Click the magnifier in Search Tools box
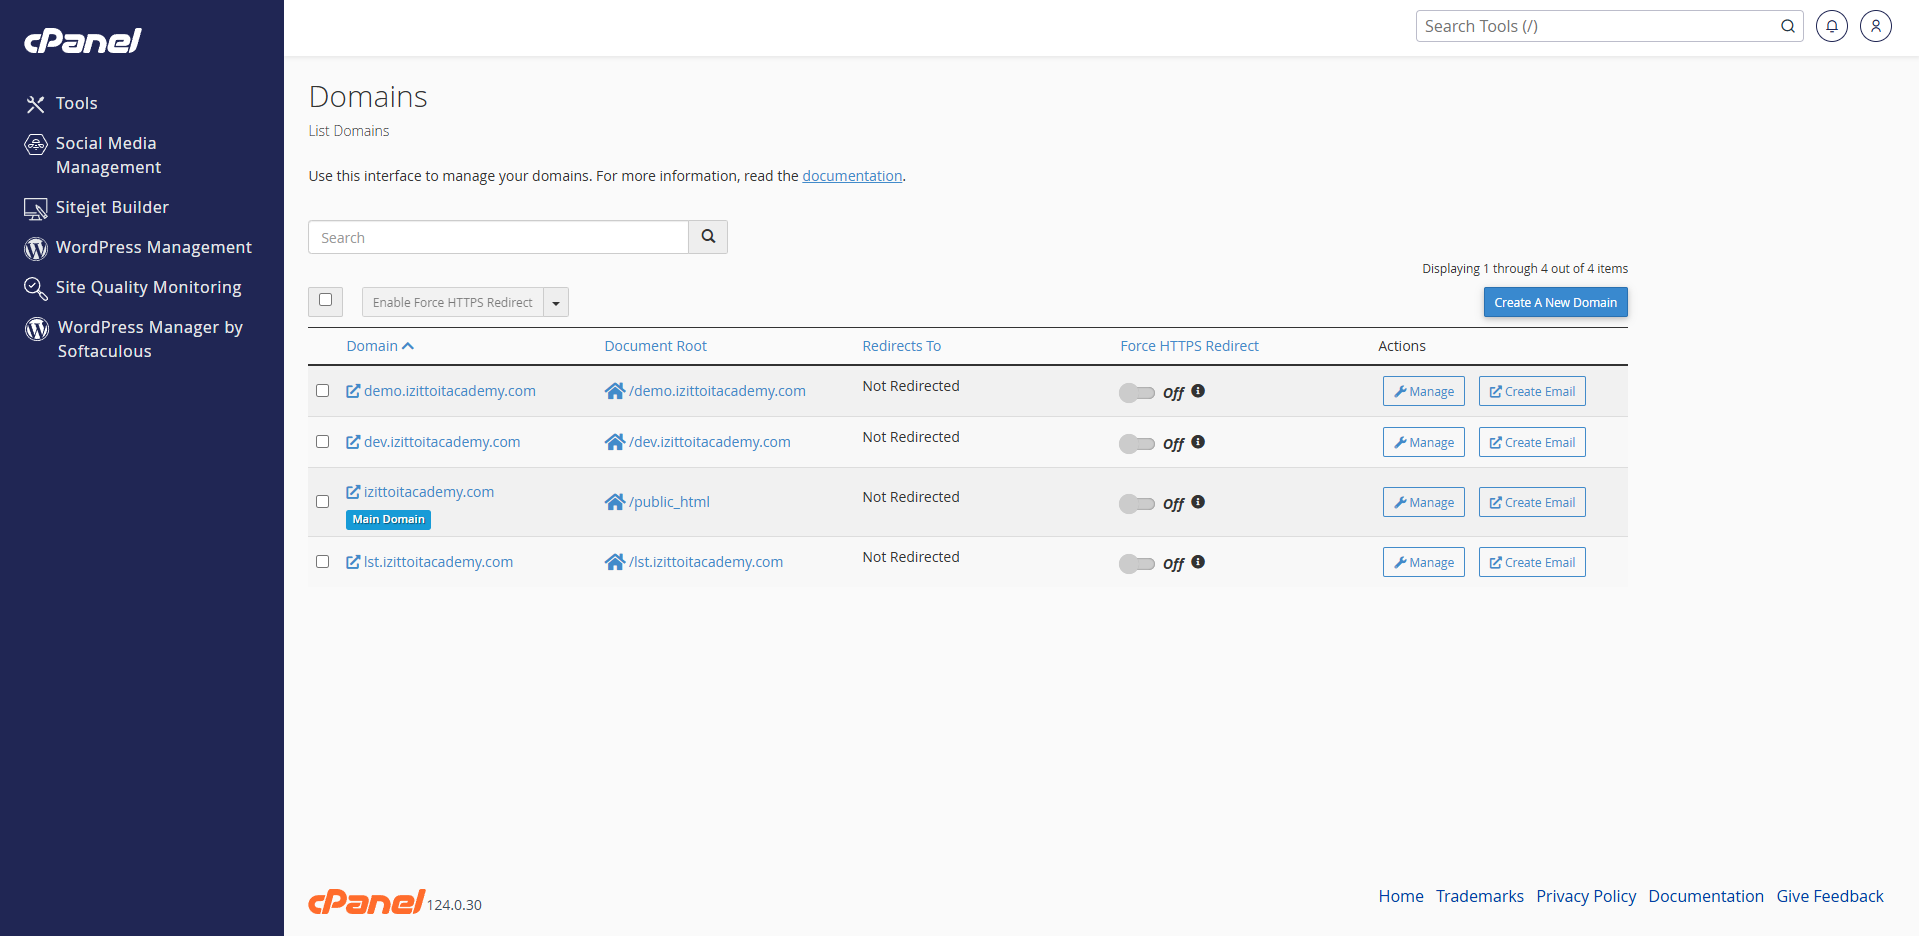Viewport: 1919px width, 936px height. point(1788,26)
